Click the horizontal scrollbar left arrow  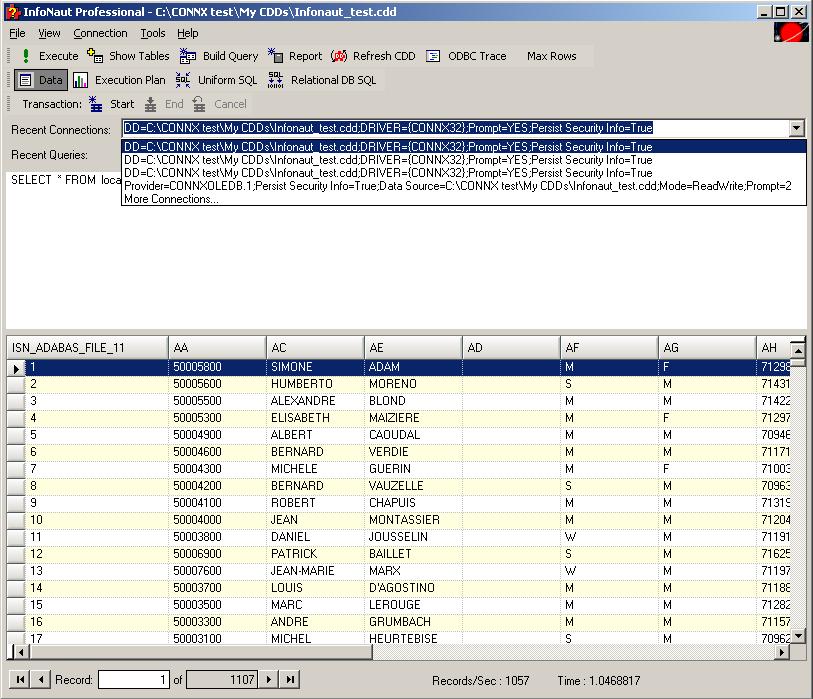tap(19, 652)
